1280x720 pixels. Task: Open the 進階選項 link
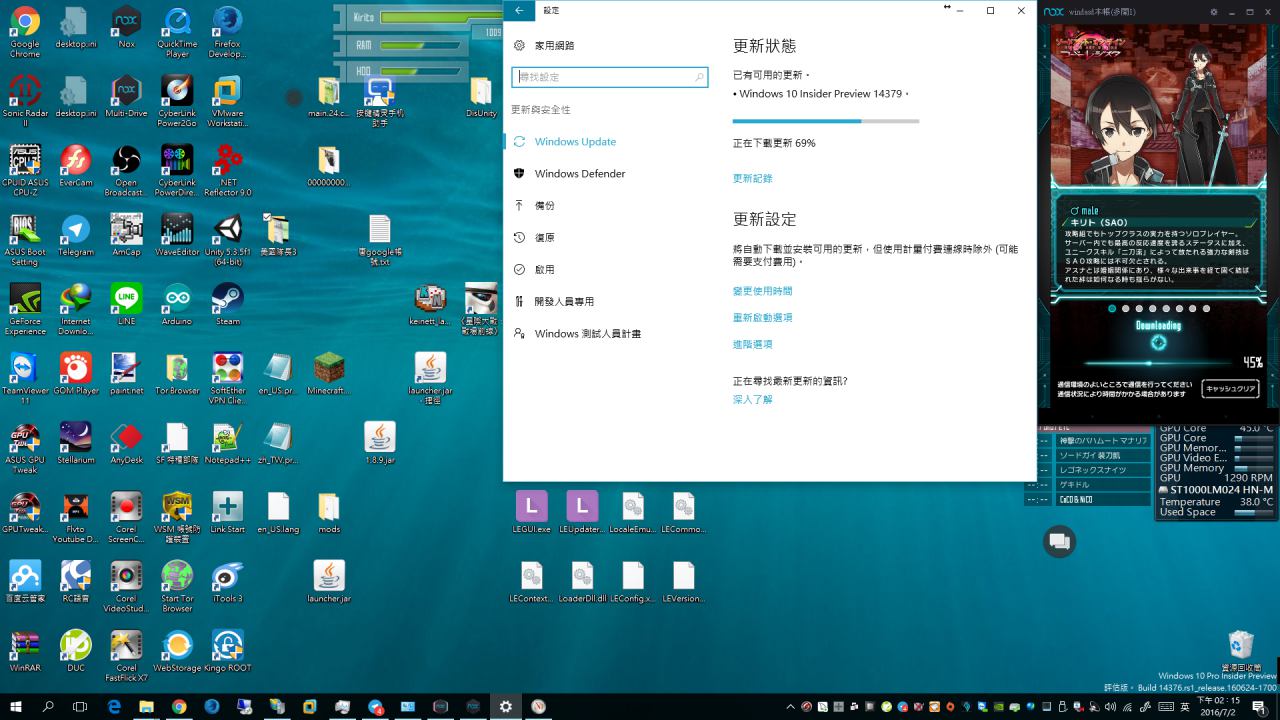[752, 344]
